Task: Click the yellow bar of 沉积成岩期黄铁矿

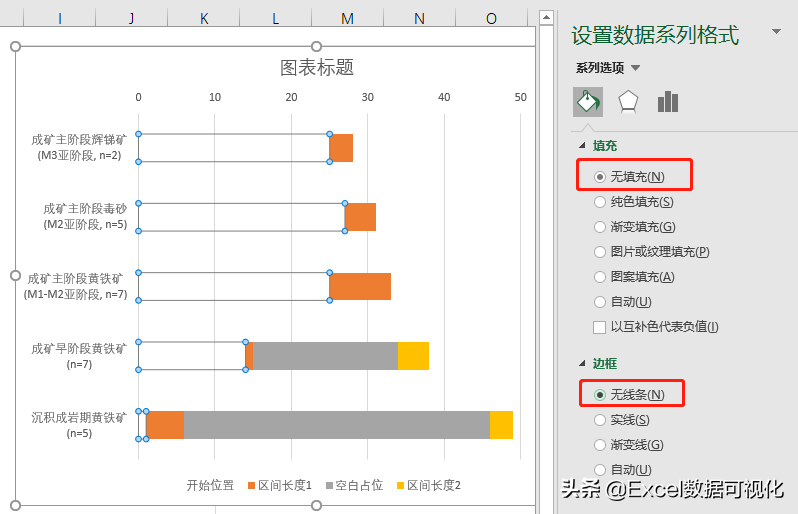Action: pos(502,425)
